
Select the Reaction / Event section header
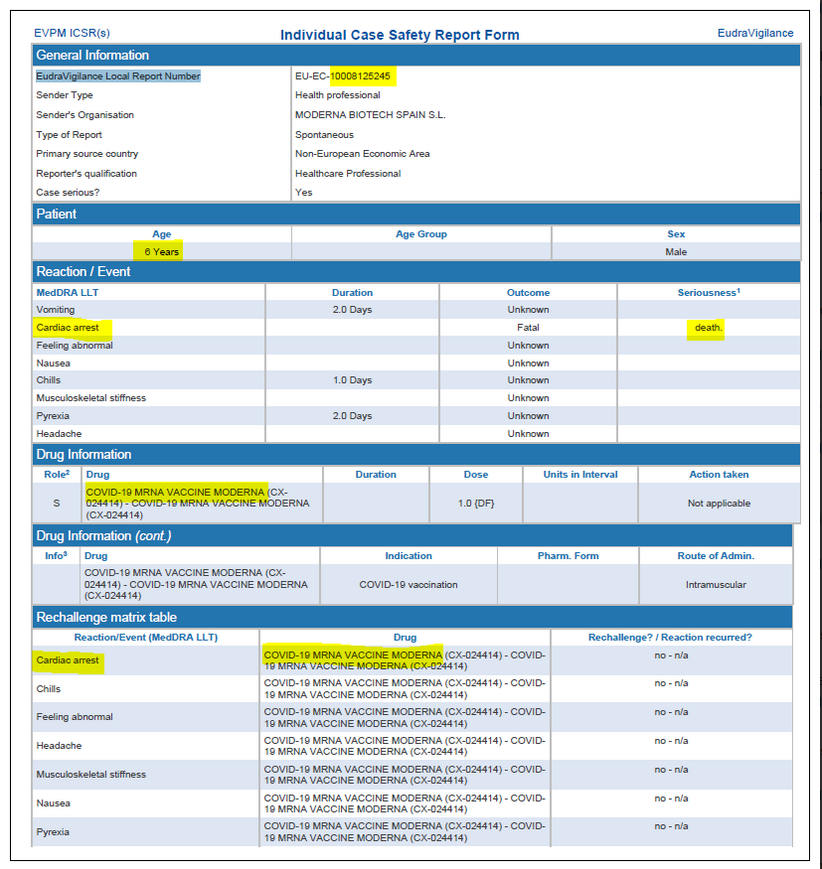(84, 272)
